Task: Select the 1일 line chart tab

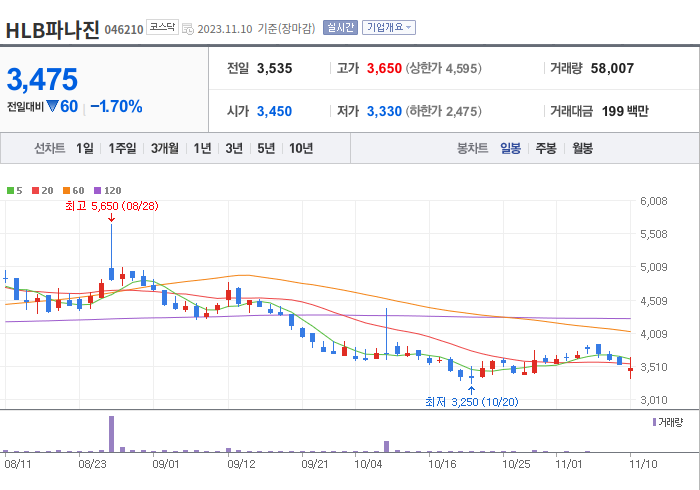Action: [84, 148]
